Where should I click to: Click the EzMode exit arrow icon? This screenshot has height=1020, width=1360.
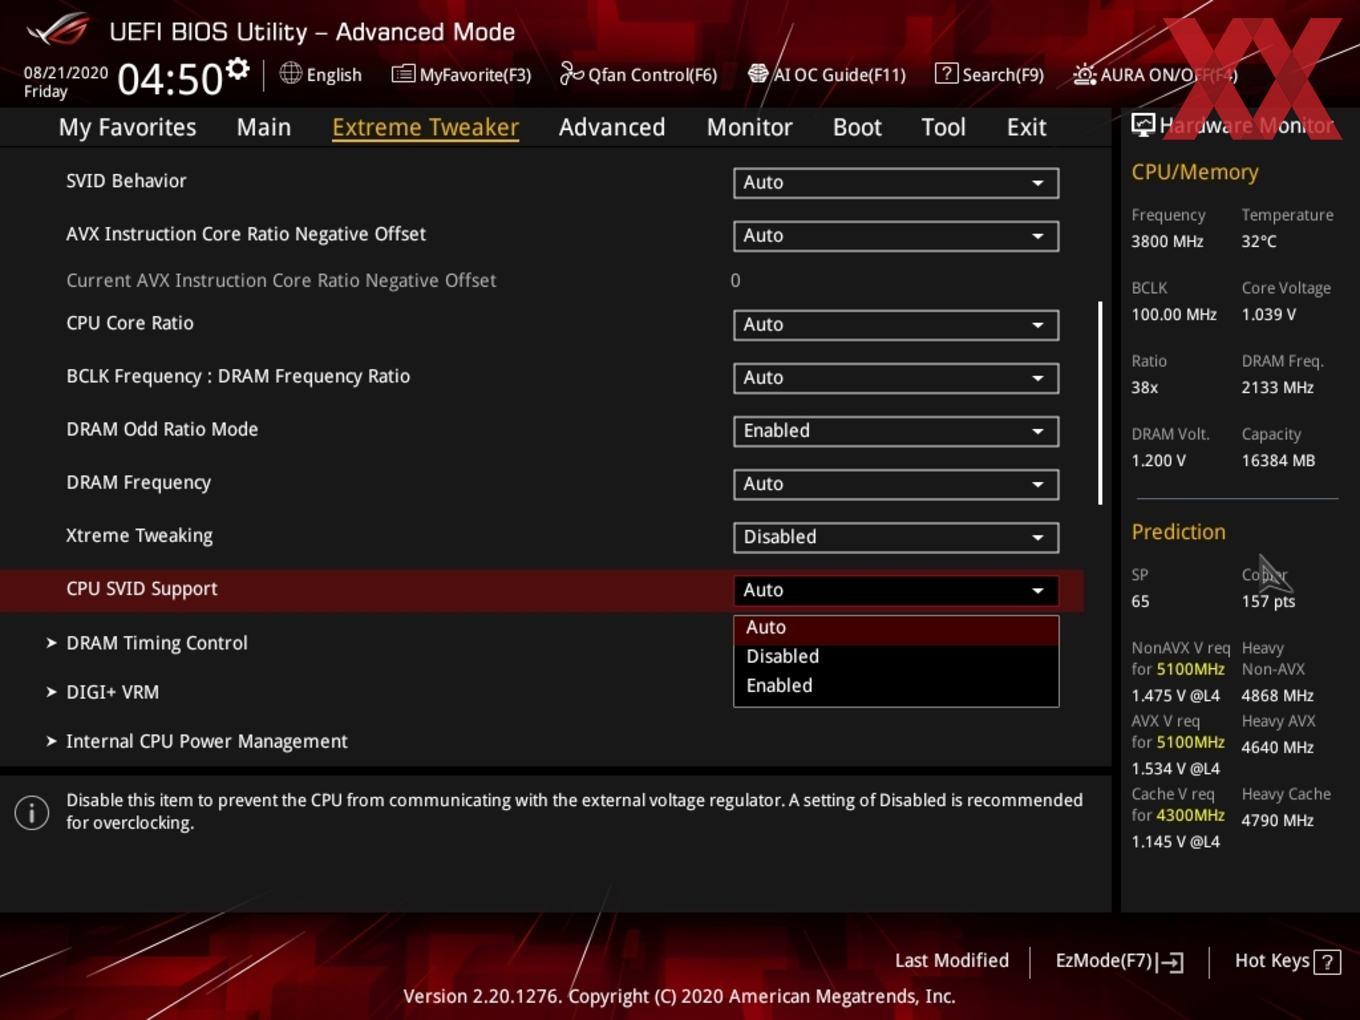pos(1171,962)
